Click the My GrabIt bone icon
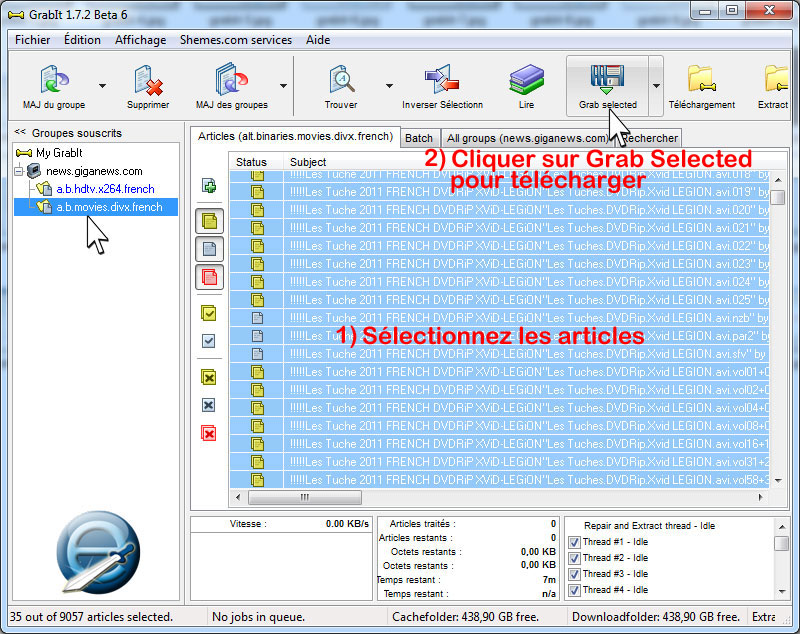The width and height of the screenshot is (800, 634). pos(24,153)
